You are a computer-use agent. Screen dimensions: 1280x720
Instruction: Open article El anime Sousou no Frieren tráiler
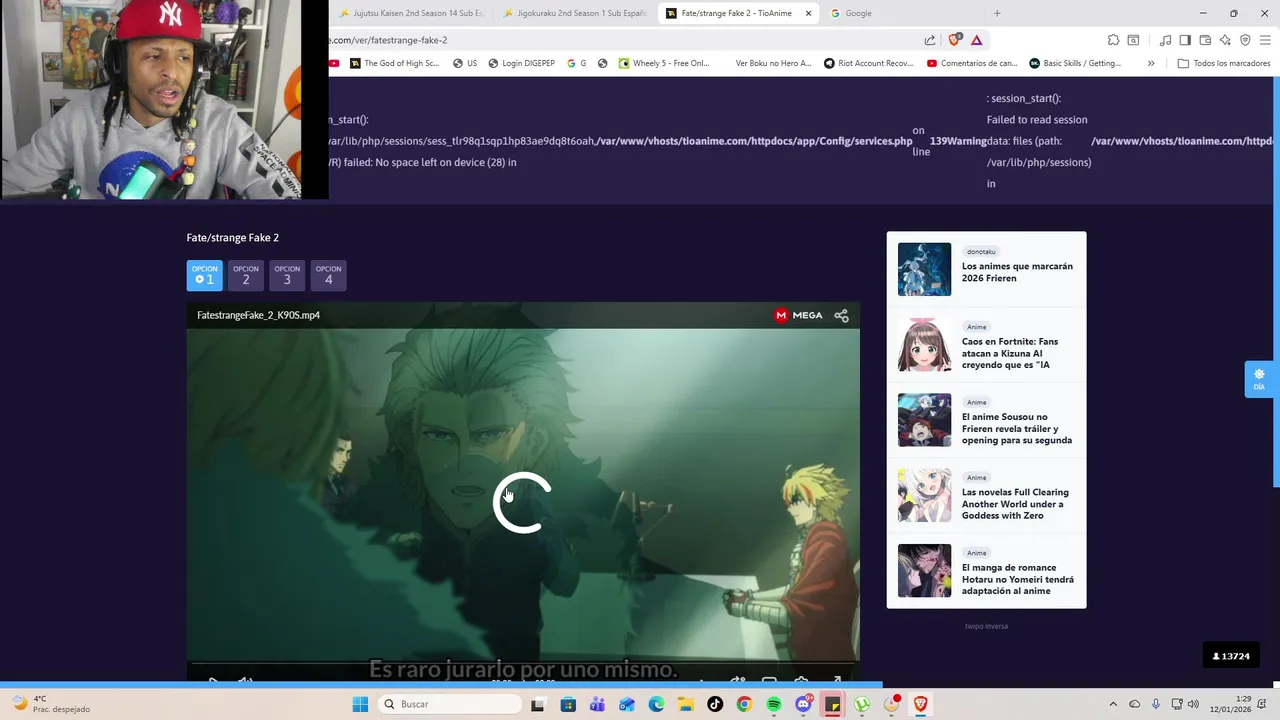click(x=1017, y=428)
